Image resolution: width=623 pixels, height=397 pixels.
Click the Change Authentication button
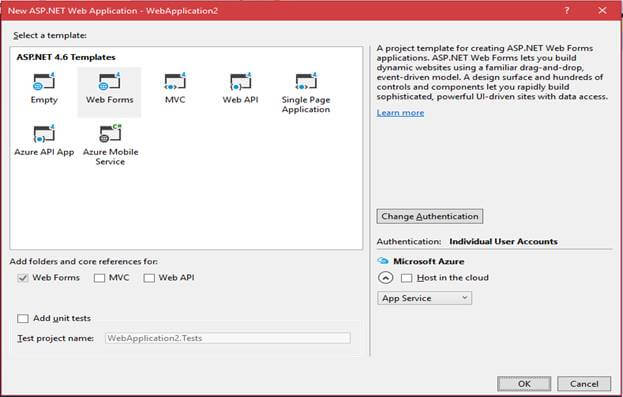[x=430, y=216]
